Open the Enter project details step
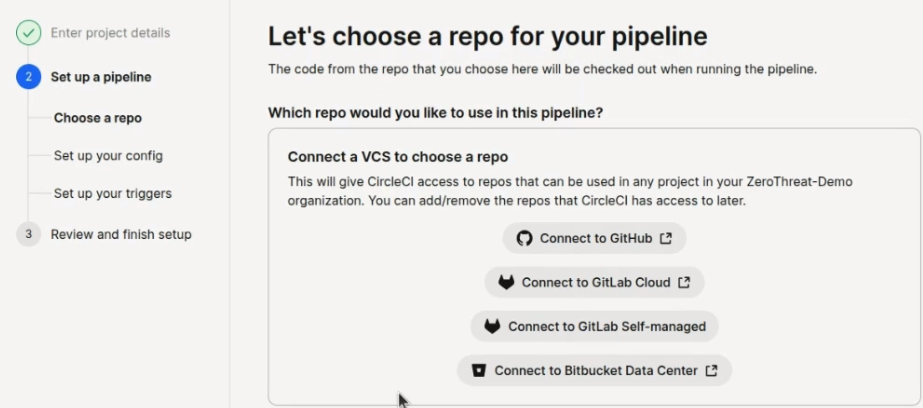This screenshot has height=408, width=923. [110, 33]
